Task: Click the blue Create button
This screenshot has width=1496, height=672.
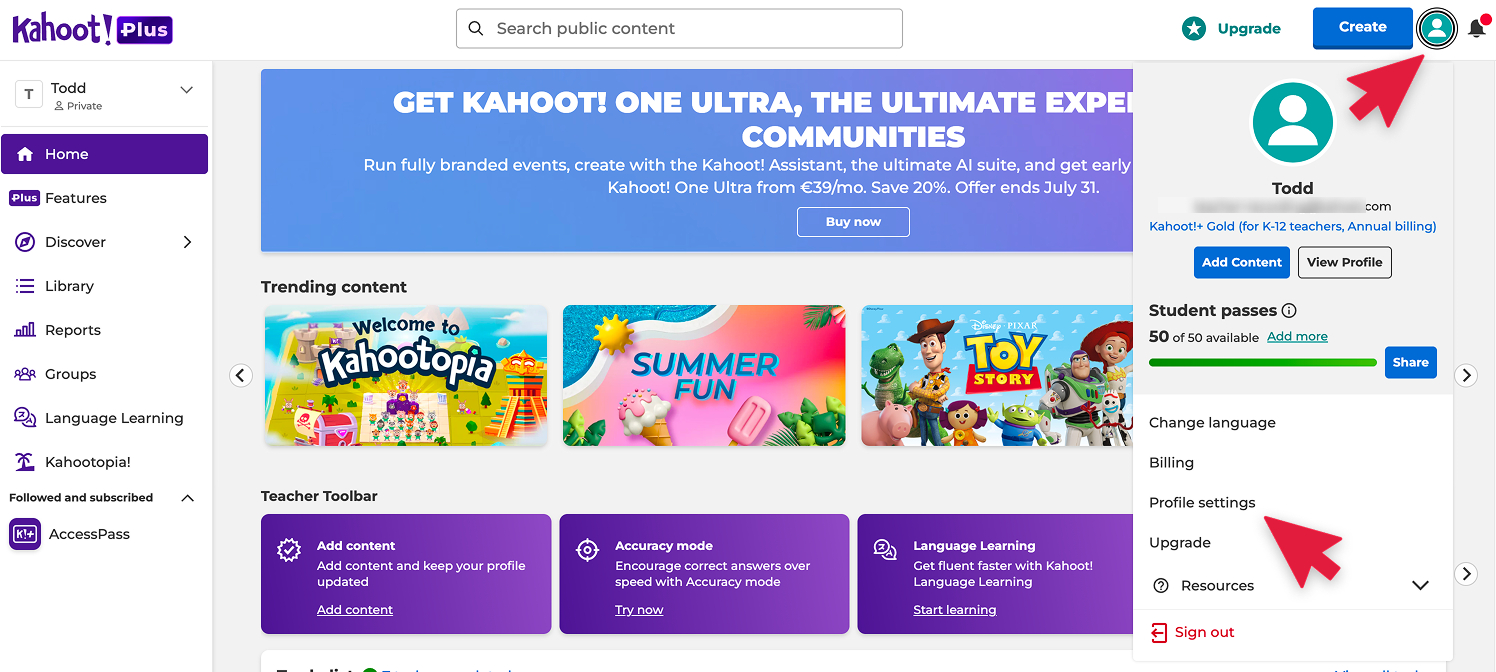Action: (x=1362, y=28)
